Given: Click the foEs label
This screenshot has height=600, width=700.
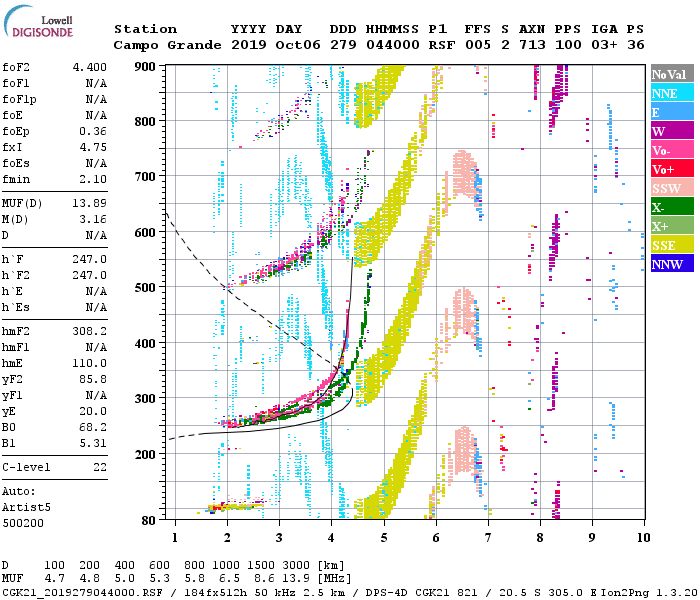Looking at the screenshot, I should 16,163.
